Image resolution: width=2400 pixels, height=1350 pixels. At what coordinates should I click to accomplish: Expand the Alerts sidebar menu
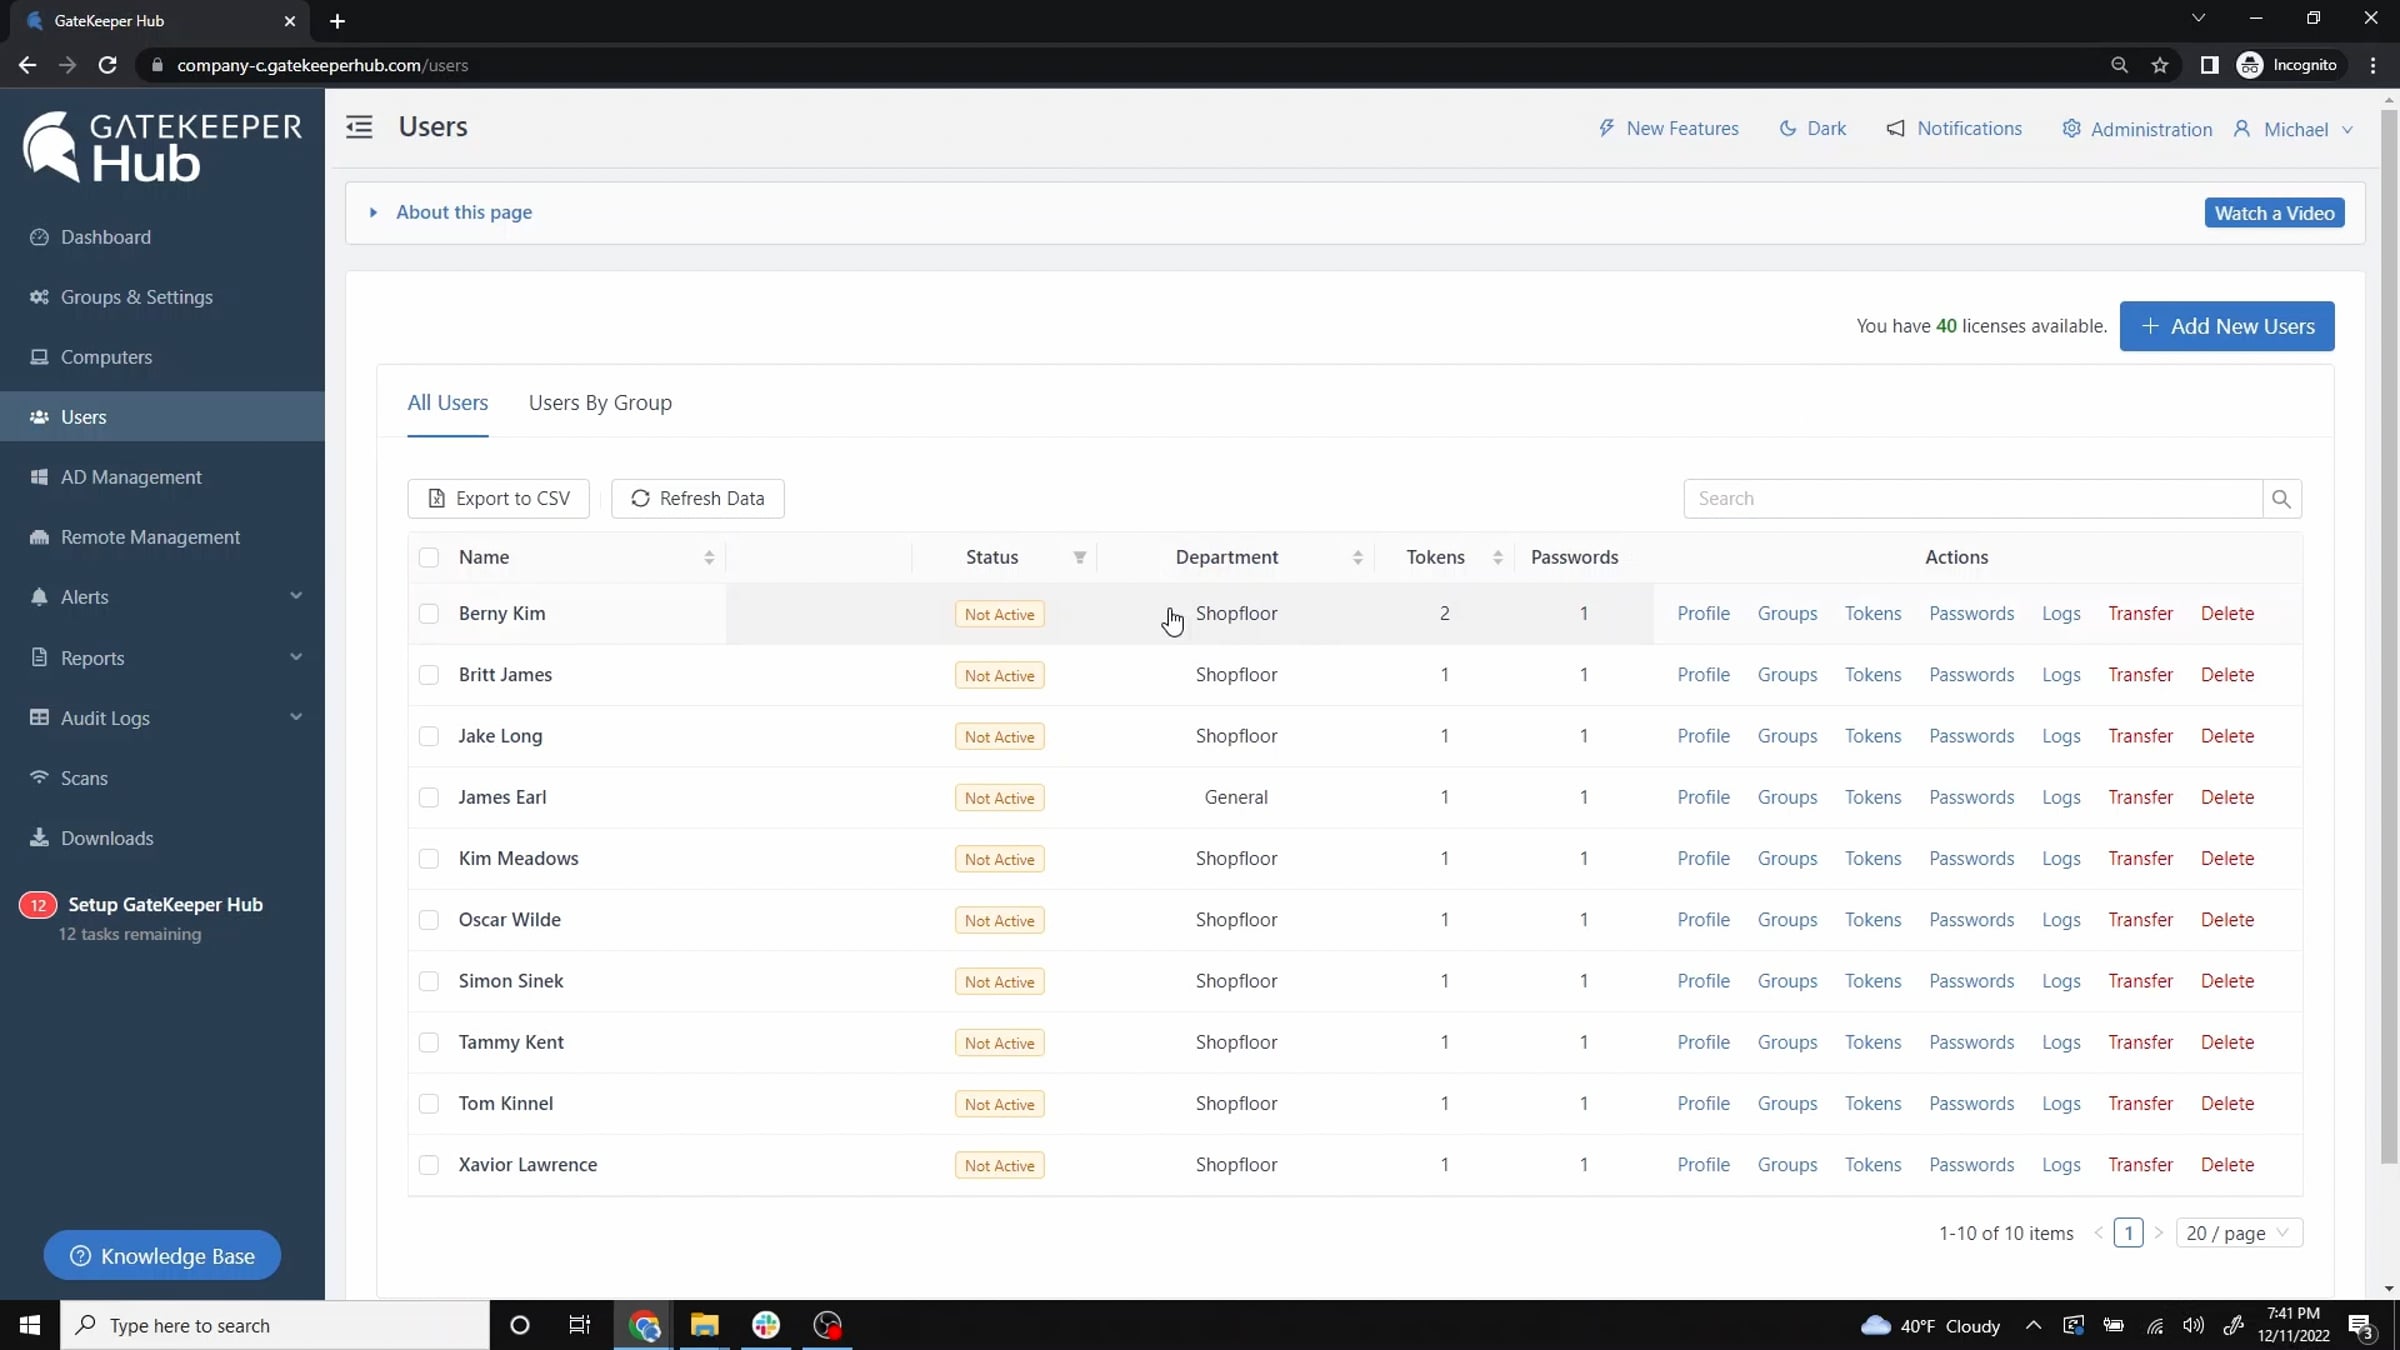coord(162,597)
